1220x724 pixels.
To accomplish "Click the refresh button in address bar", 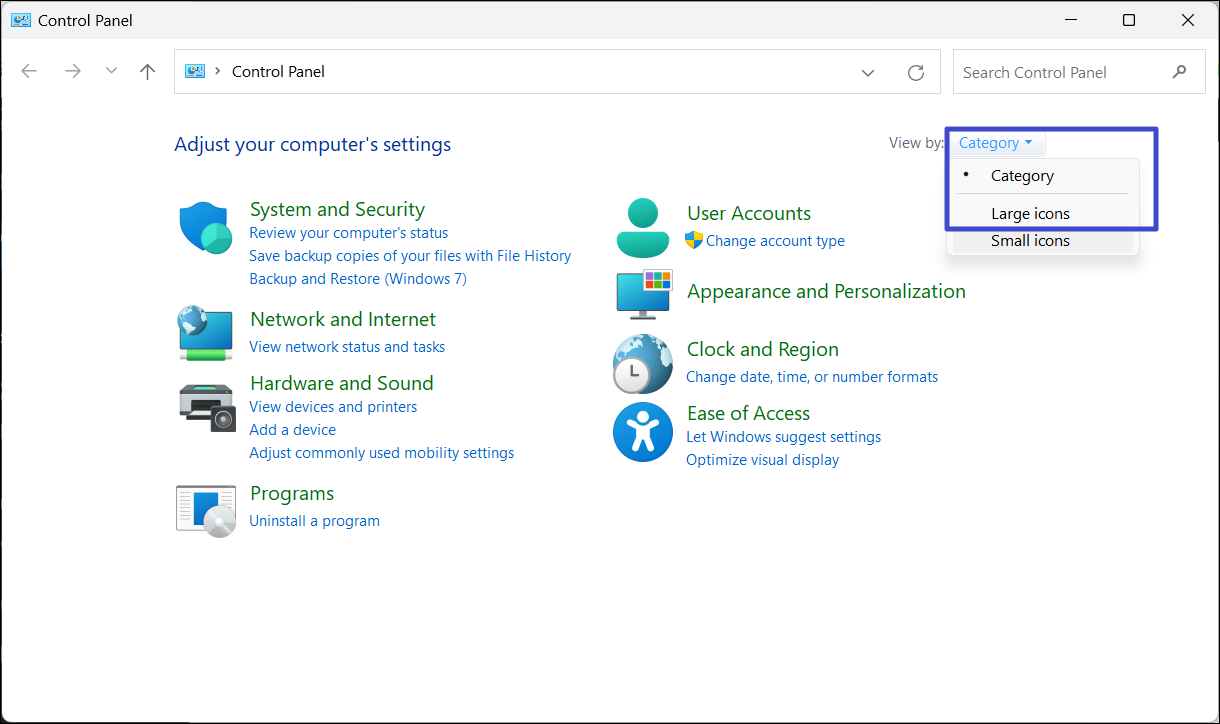I will 915,72.
